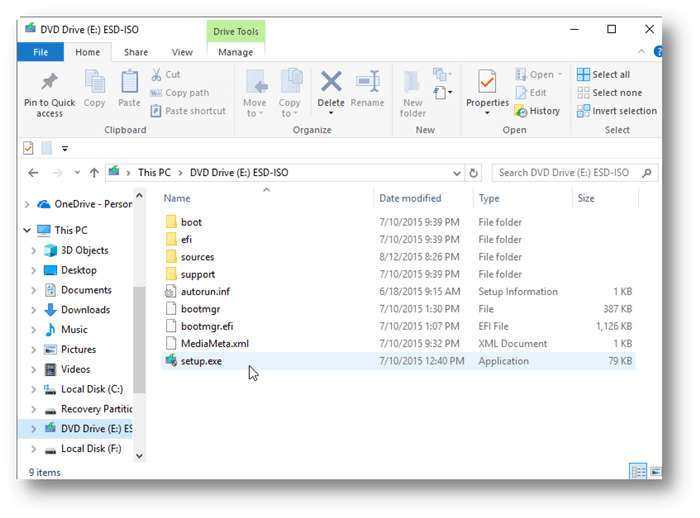700x518 pixels.
Task: Click Copy path in ribbon
Action: [x=179, y=93]
